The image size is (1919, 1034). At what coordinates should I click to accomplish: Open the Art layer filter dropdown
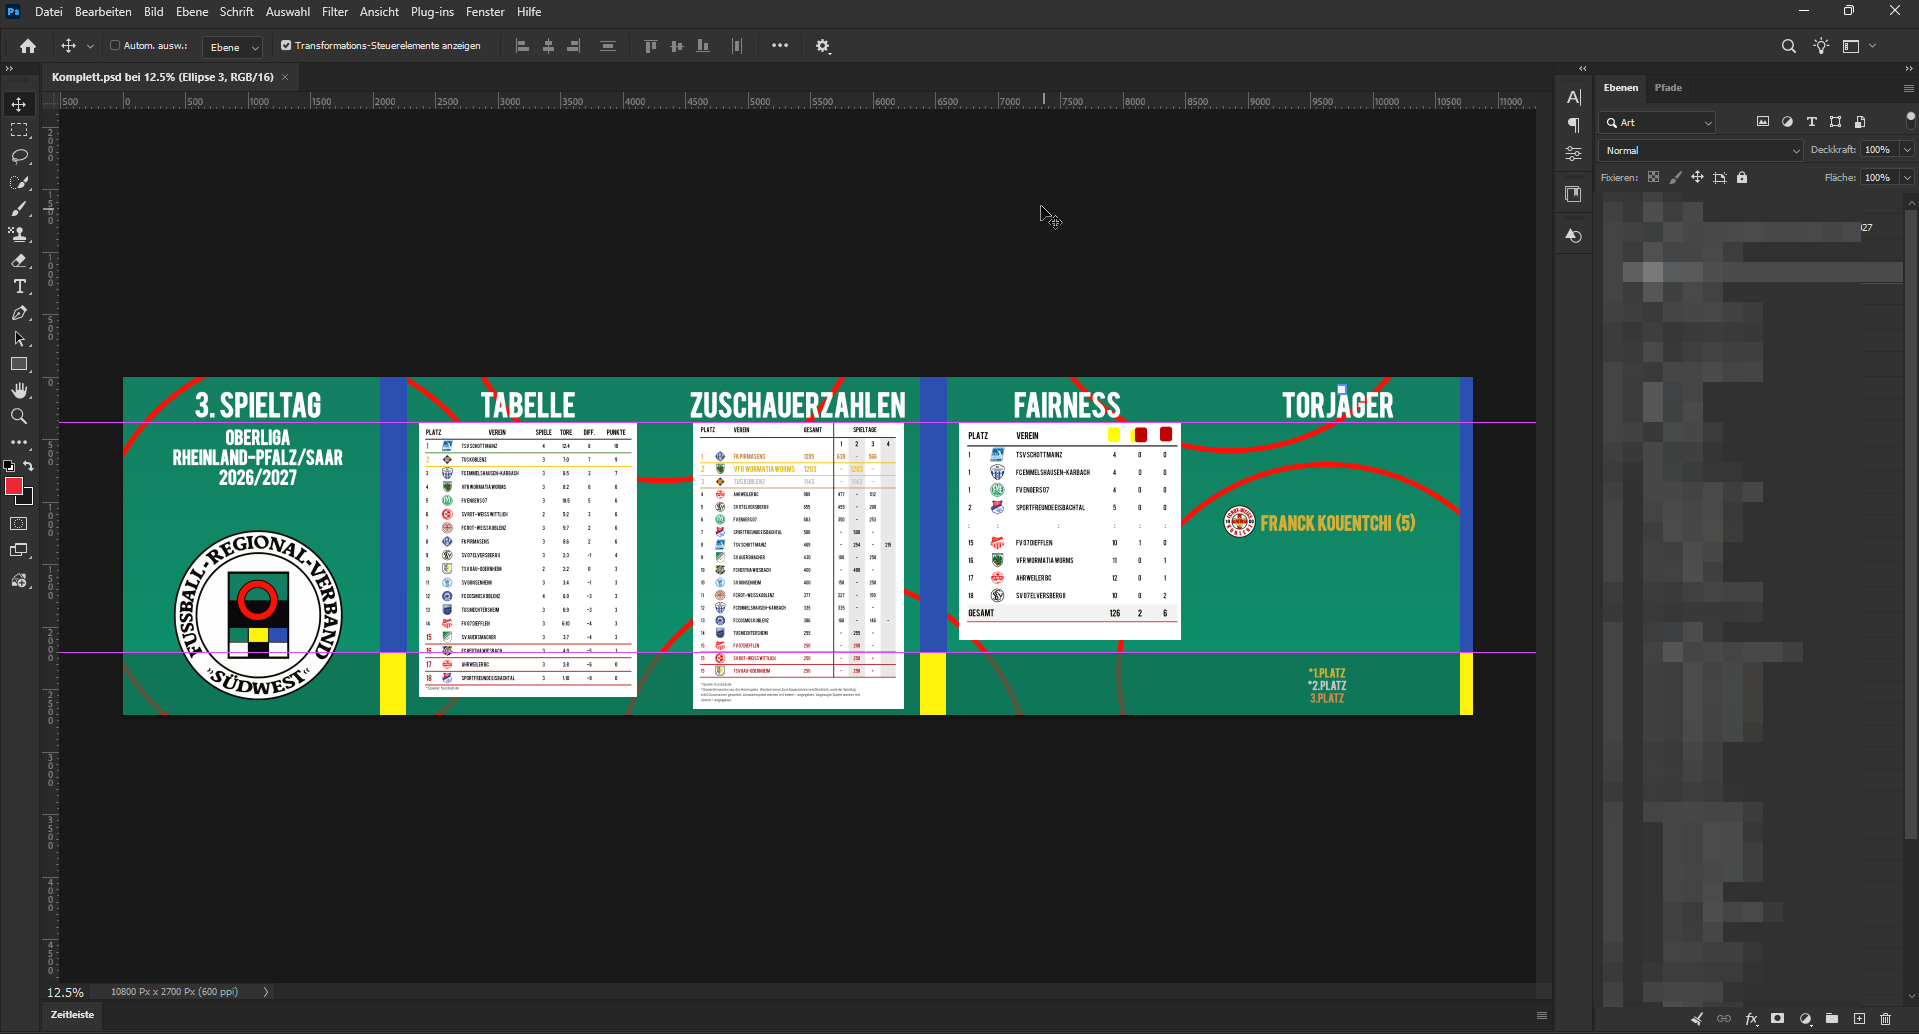coord(1658,122)
